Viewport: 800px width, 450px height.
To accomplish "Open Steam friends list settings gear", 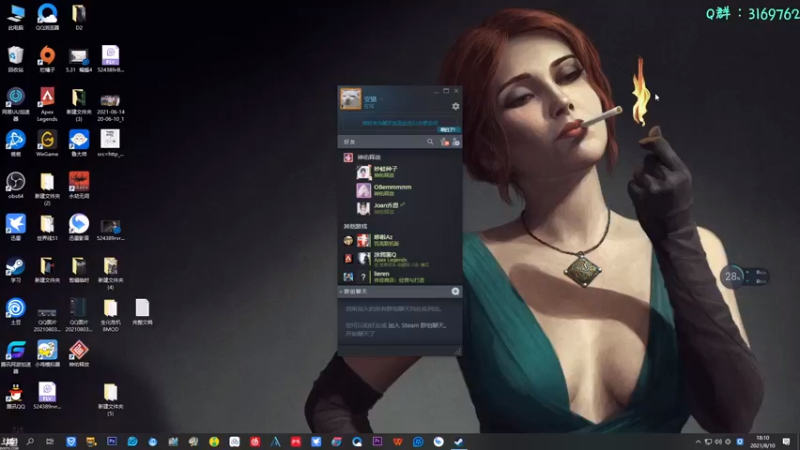I will (x=455, y=106).
